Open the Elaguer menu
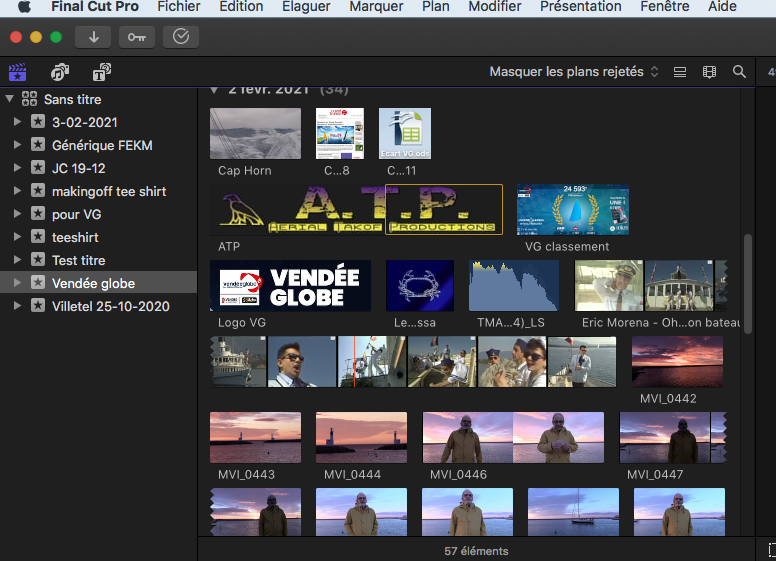Image resolution: width=776 pixels, height=561 pixels. (x=306, y=7)
